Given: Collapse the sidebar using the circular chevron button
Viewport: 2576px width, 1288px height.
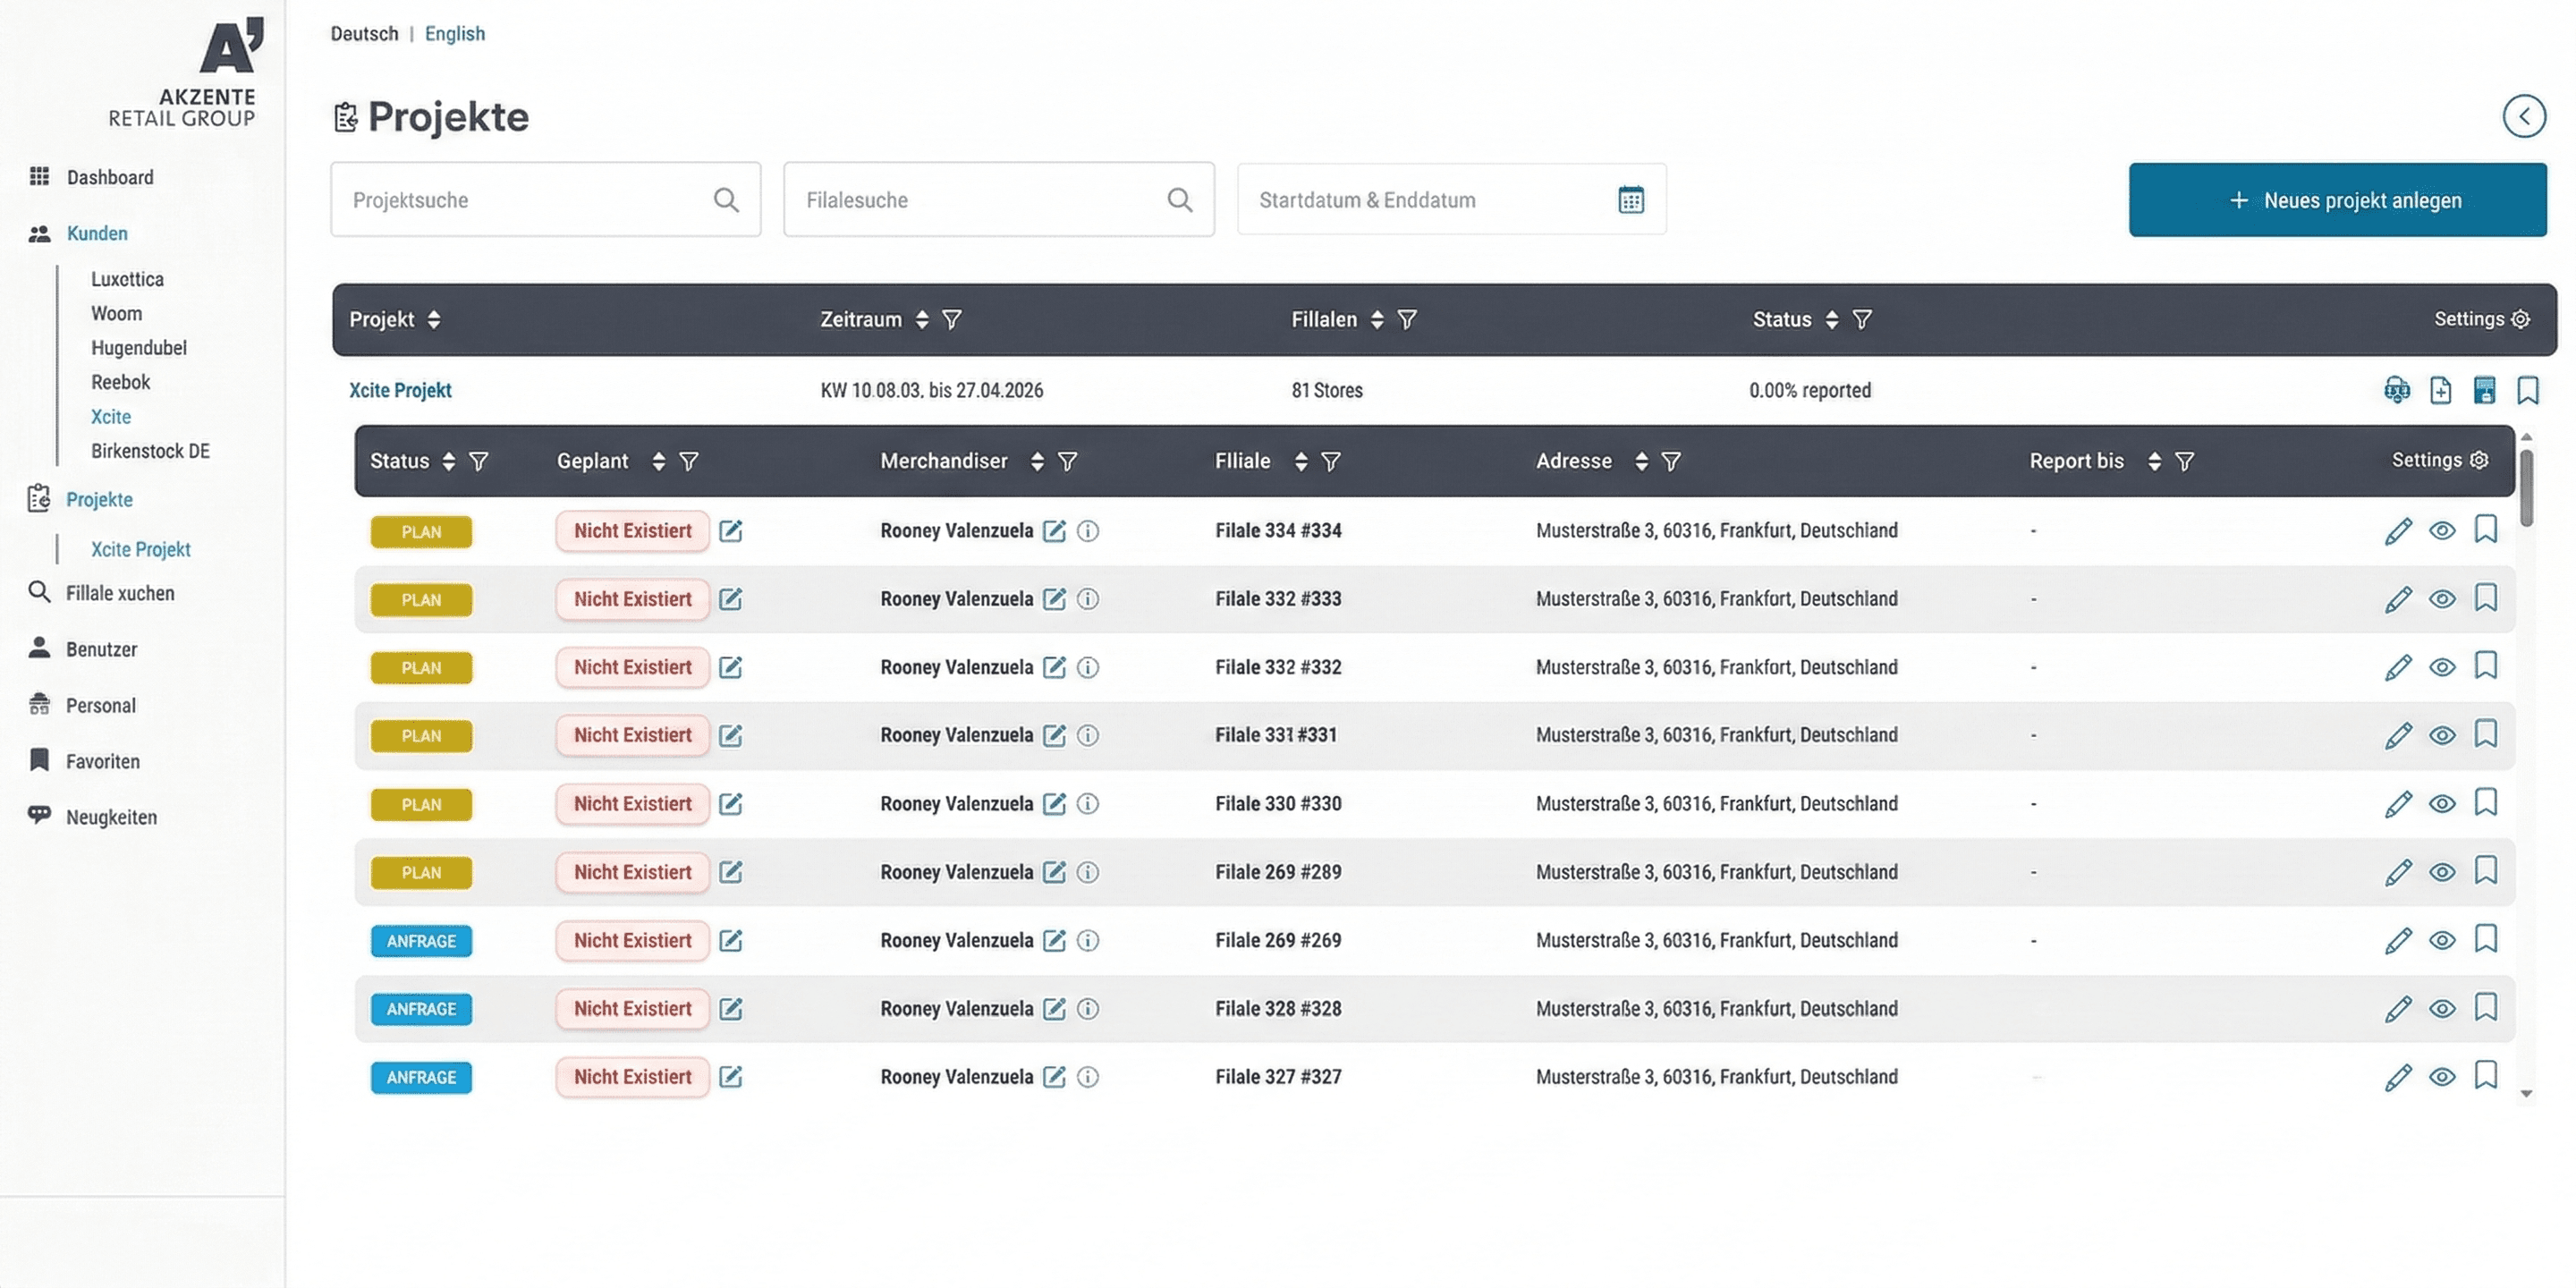Looking at the screenshot, I should (x=2526, y=116).
